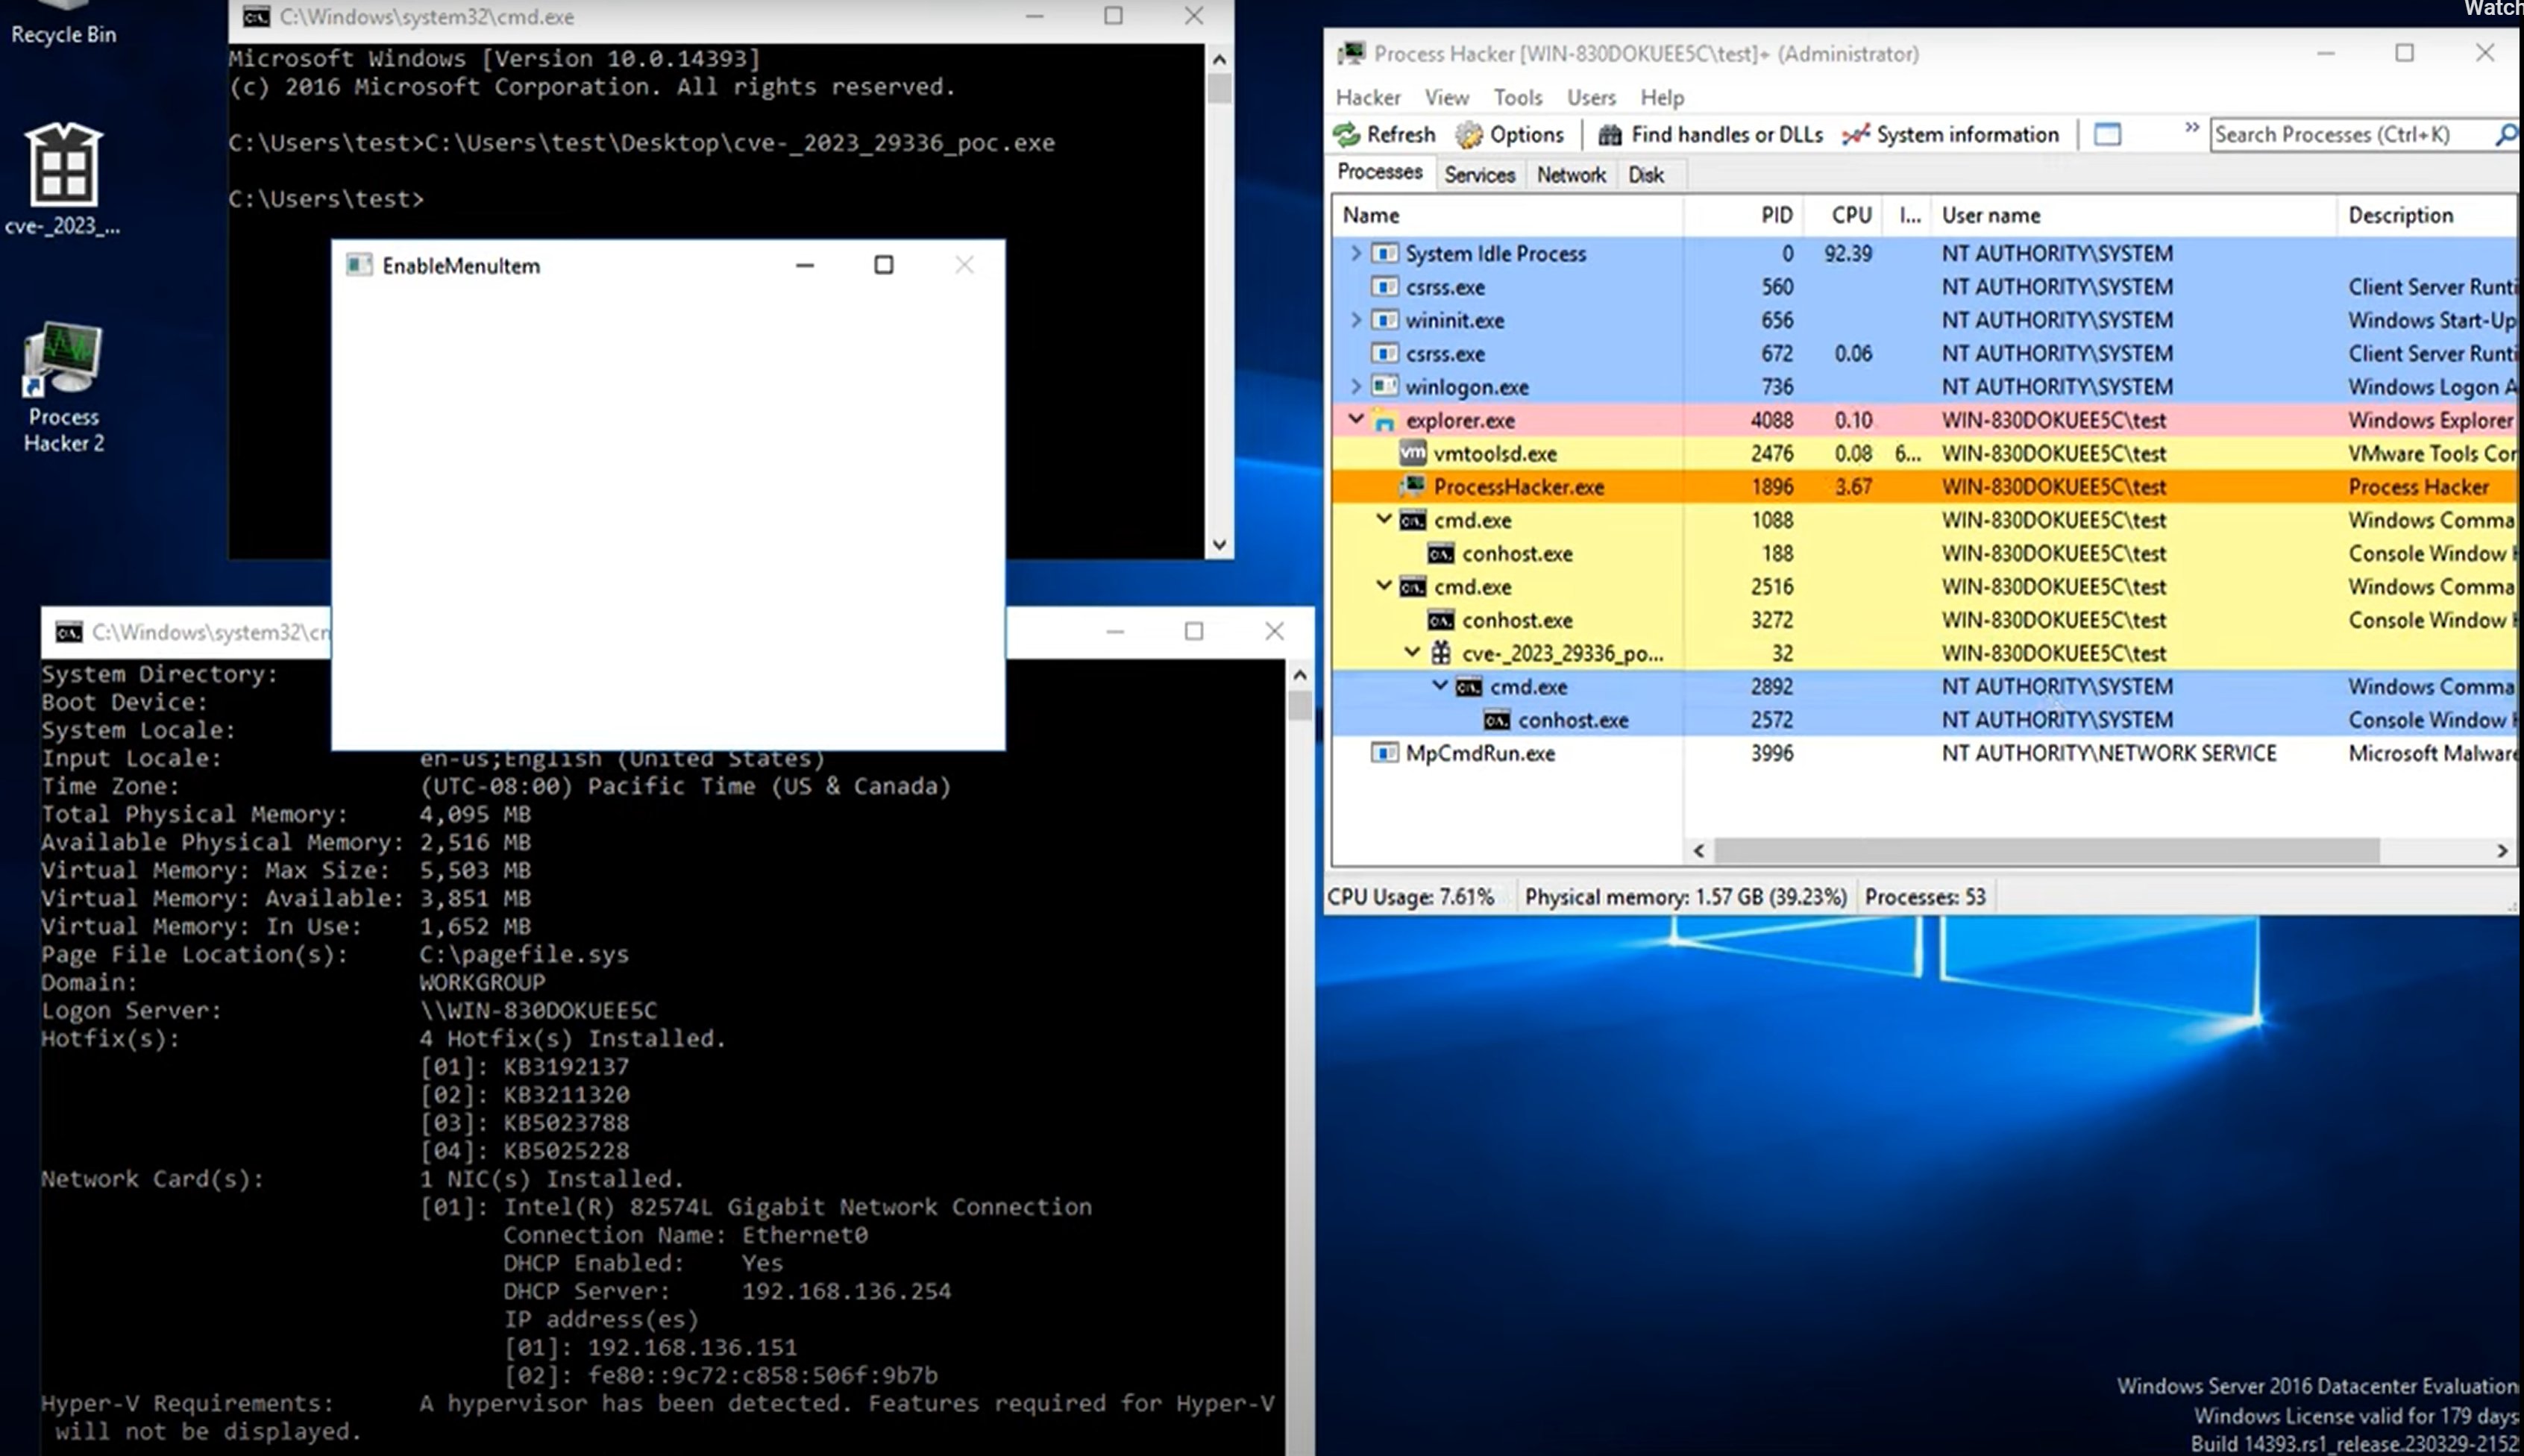Expand the wininit.exe node
The width and height of the screenshot is (2524, 1456).
coord(1356,320)
